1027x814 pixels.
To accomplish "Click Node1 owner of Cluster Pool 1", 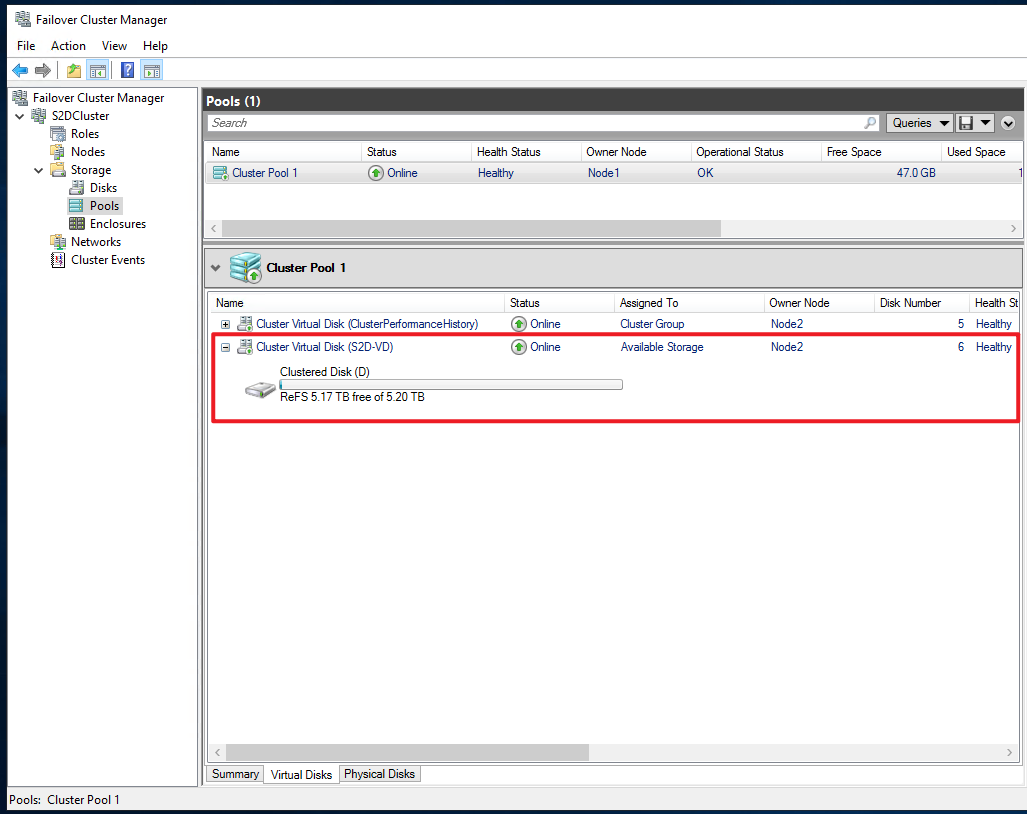I will point(603,173).
